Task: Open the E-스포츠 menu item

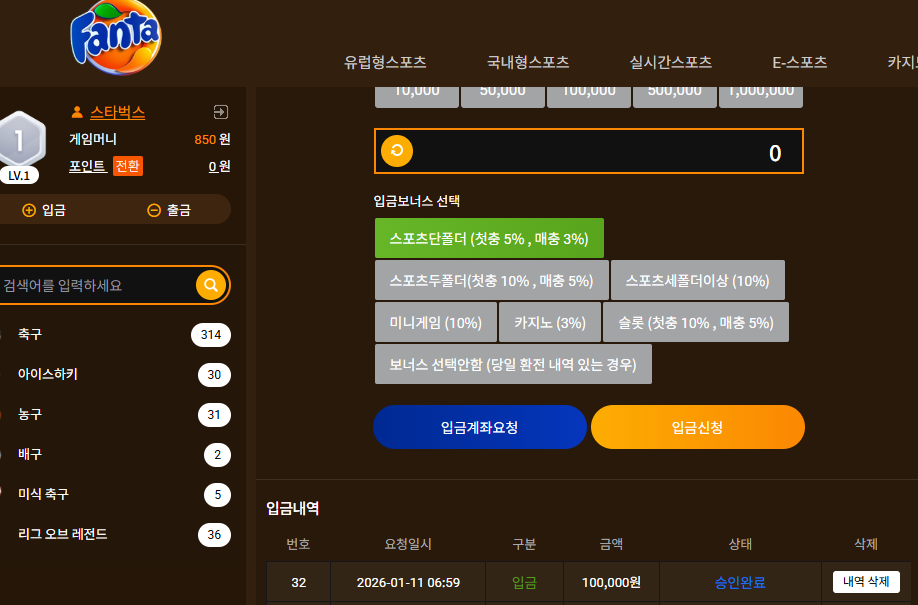Action: click(x=800, y=62)
